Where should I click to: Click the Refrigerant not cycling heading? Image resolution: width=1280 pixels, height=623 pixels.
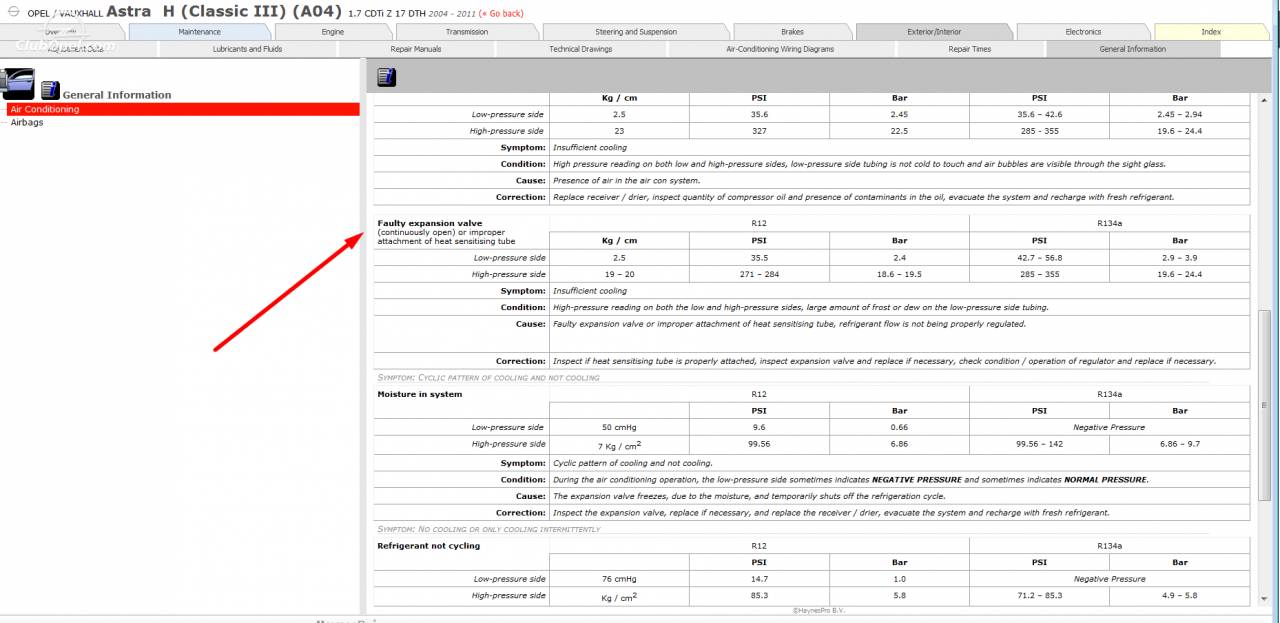point(429,546)
